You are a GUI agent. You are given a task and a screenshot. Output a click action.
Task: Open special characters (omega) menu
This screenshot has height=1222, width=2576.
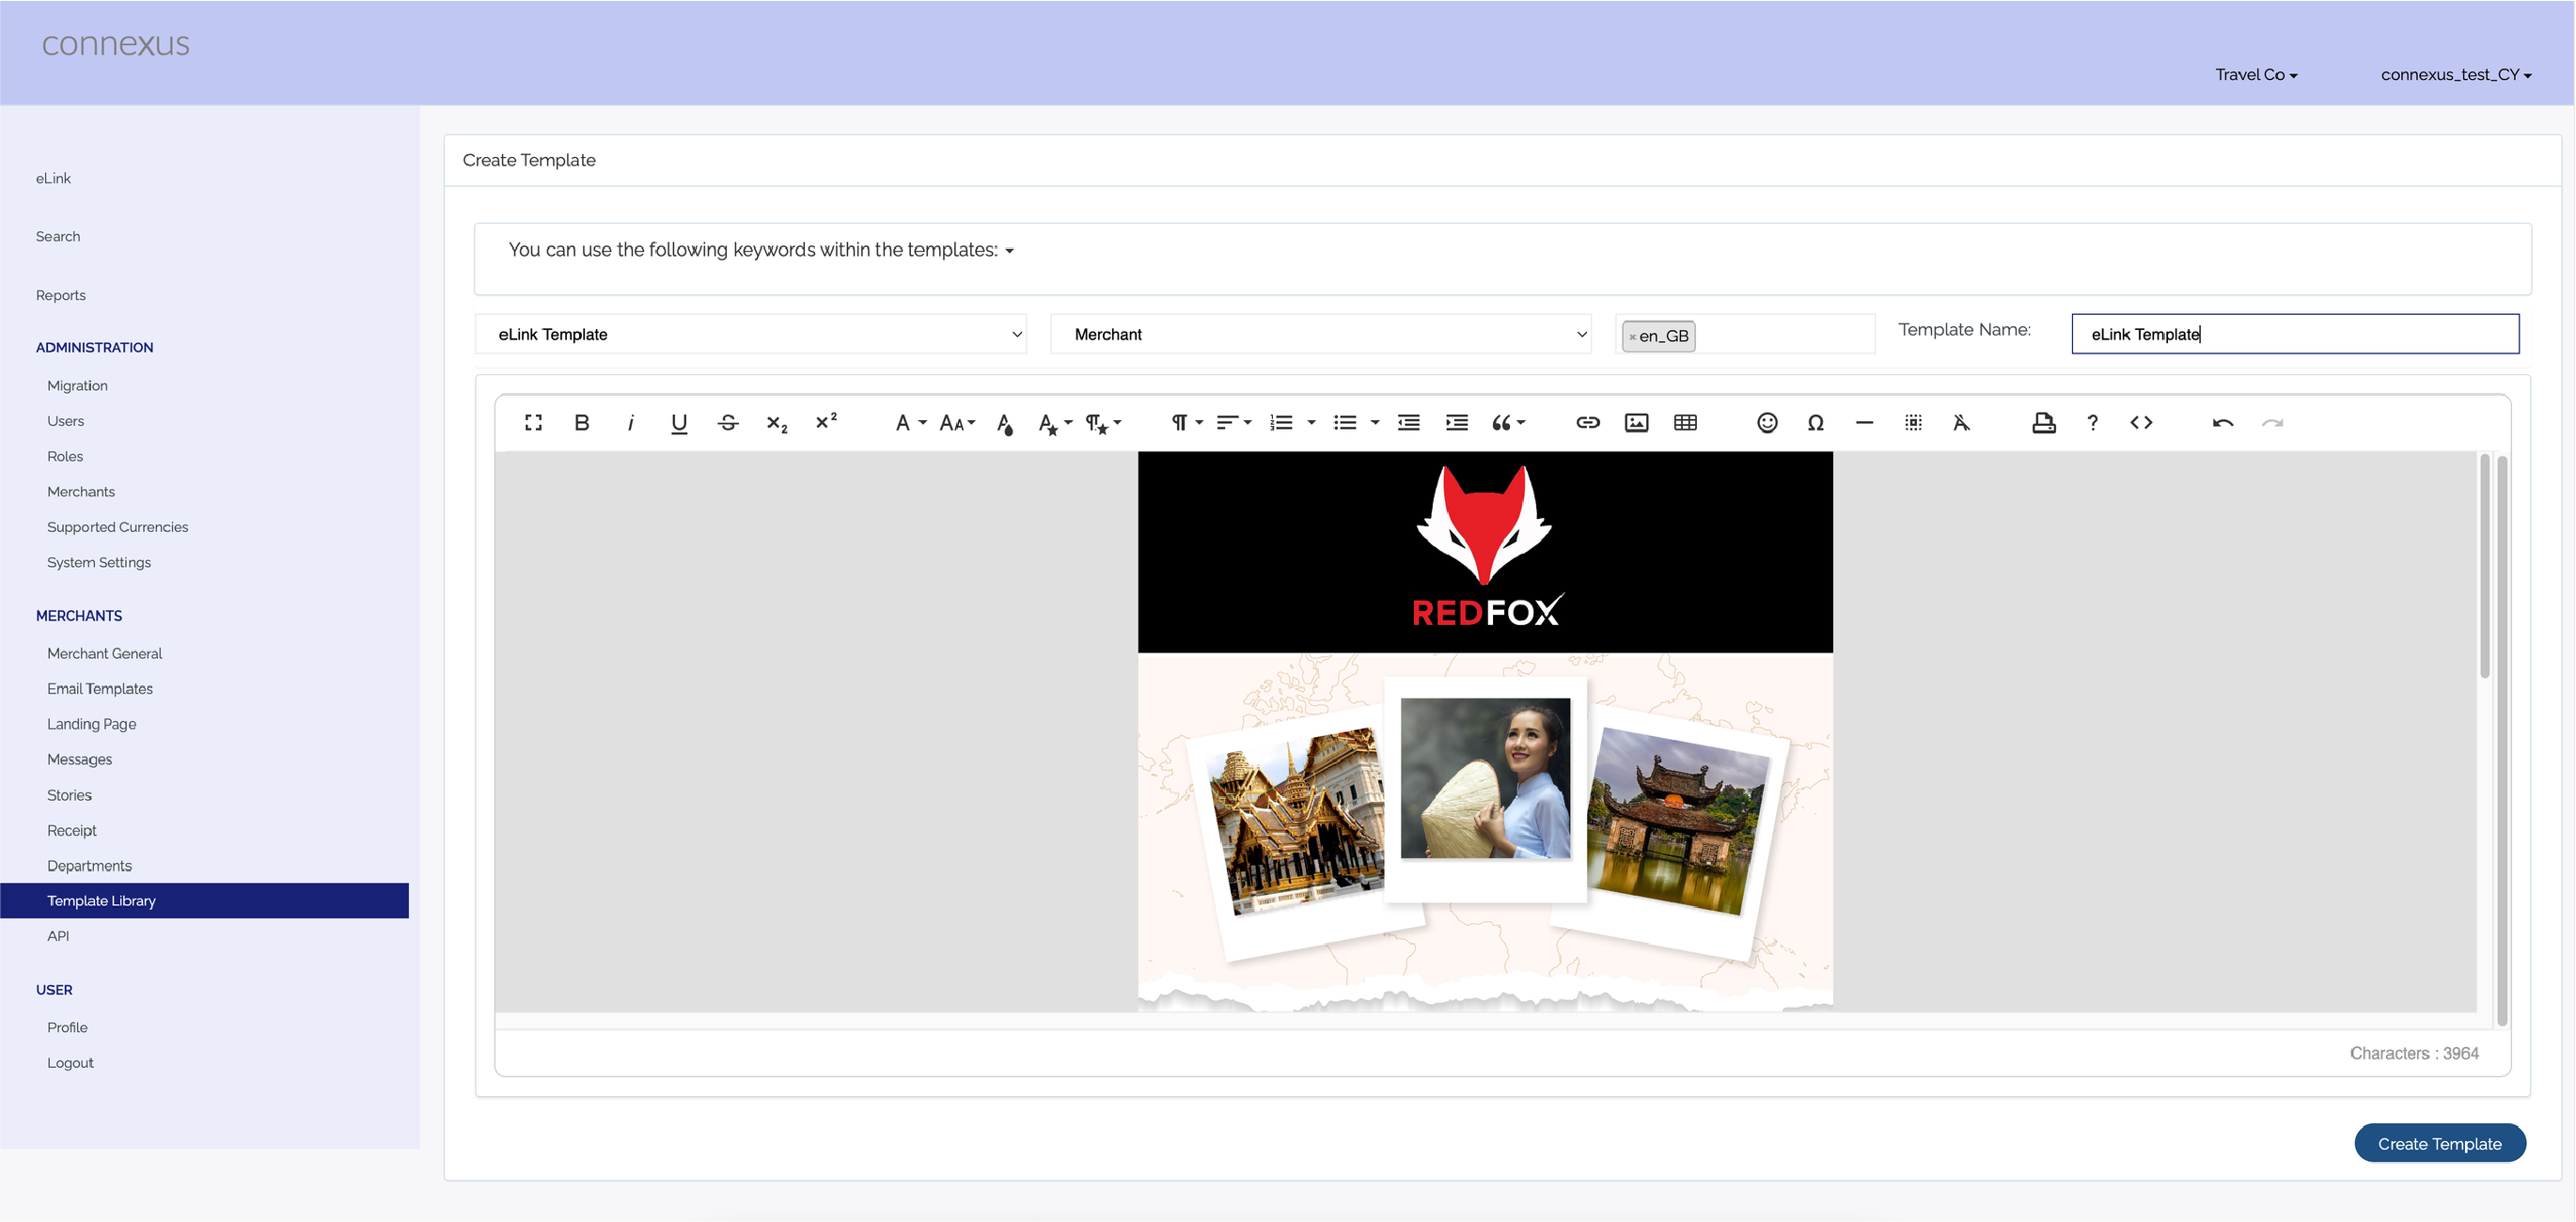tap(1816, 423)
